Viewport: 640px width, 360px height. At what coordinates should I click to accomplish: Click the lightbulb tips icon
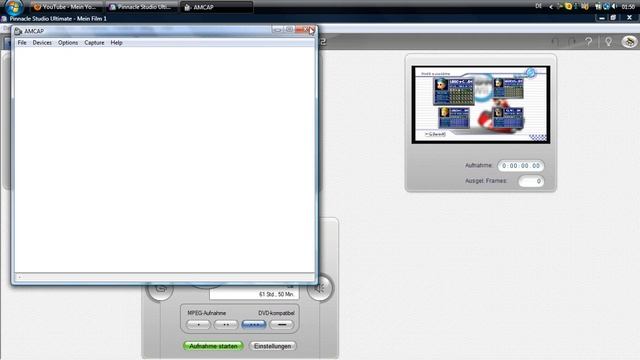pyautogui.click(x=609, y=42)
